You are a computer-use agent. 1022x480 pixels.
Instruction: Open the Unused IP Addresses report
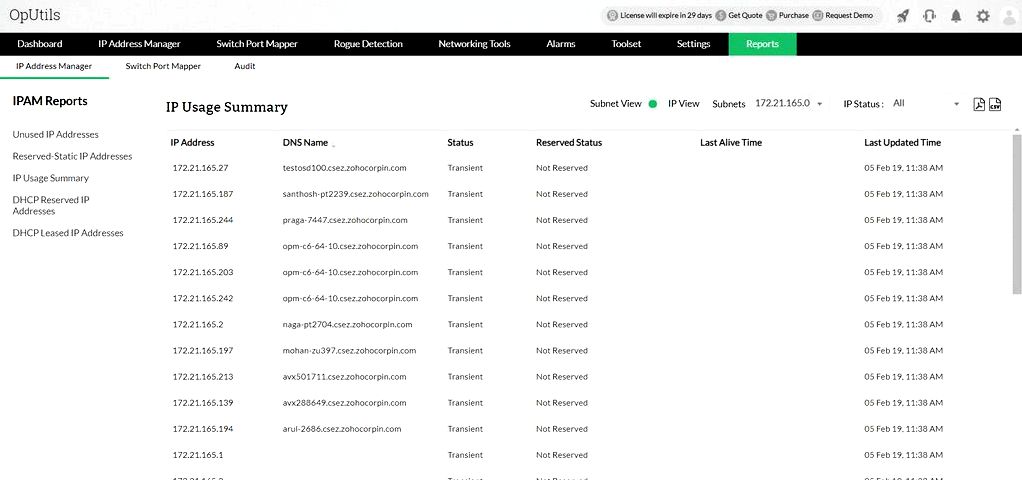tap(55, 134)
